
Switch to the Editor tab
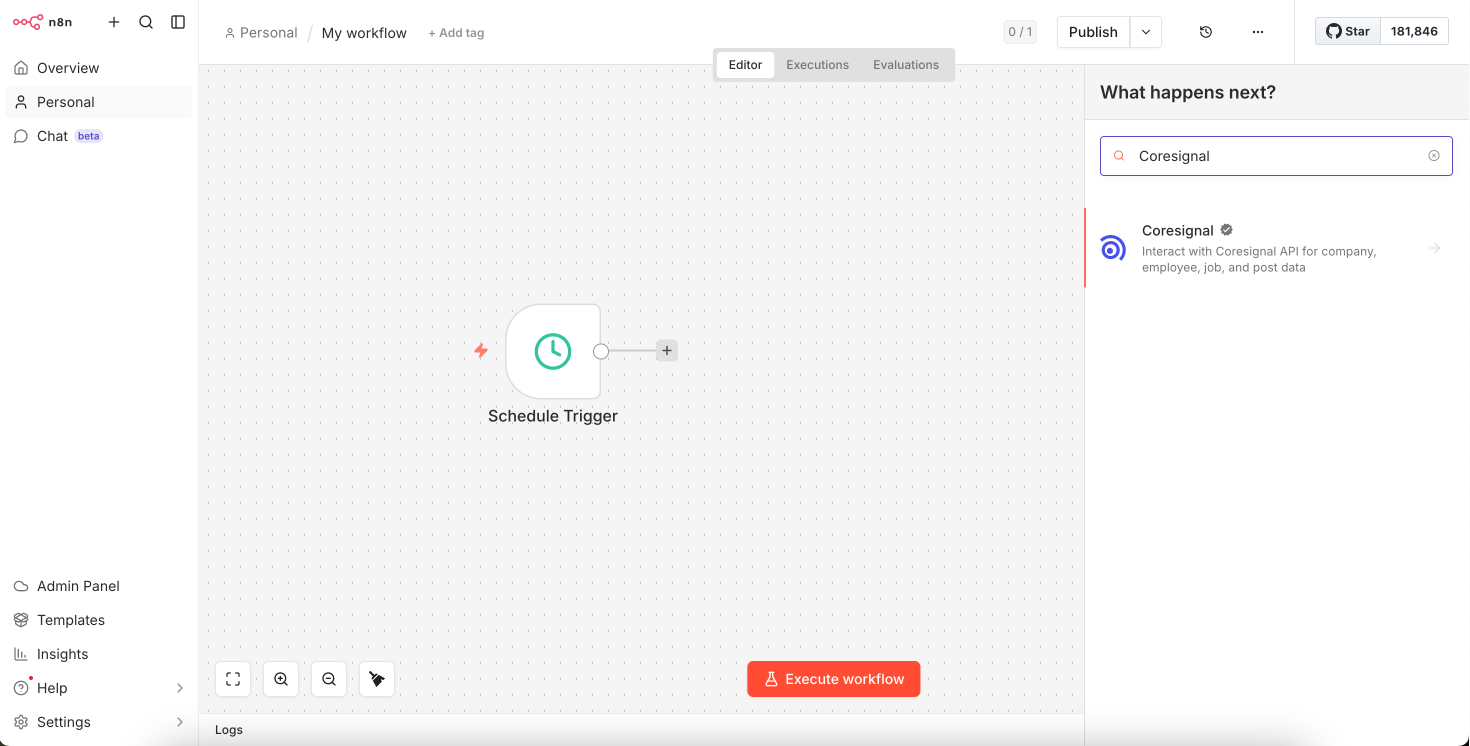(x=745, y=65)
